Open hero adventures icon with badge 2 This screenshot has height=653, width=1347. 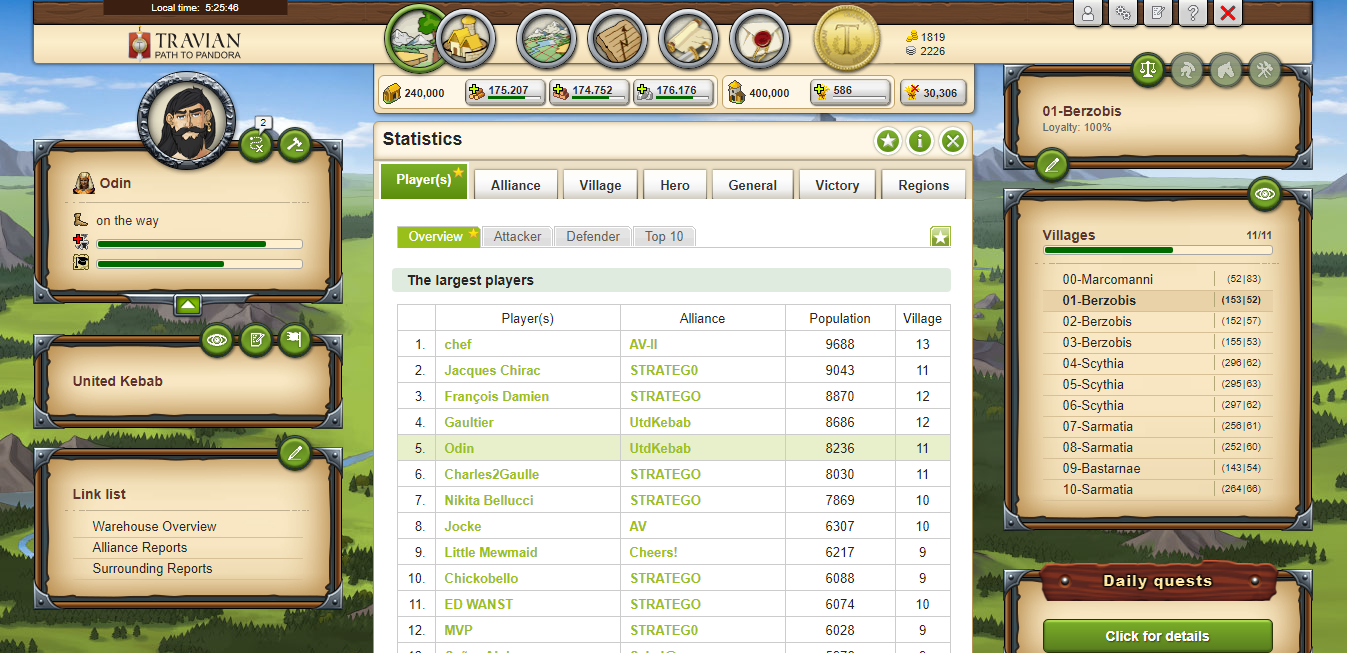256,145
